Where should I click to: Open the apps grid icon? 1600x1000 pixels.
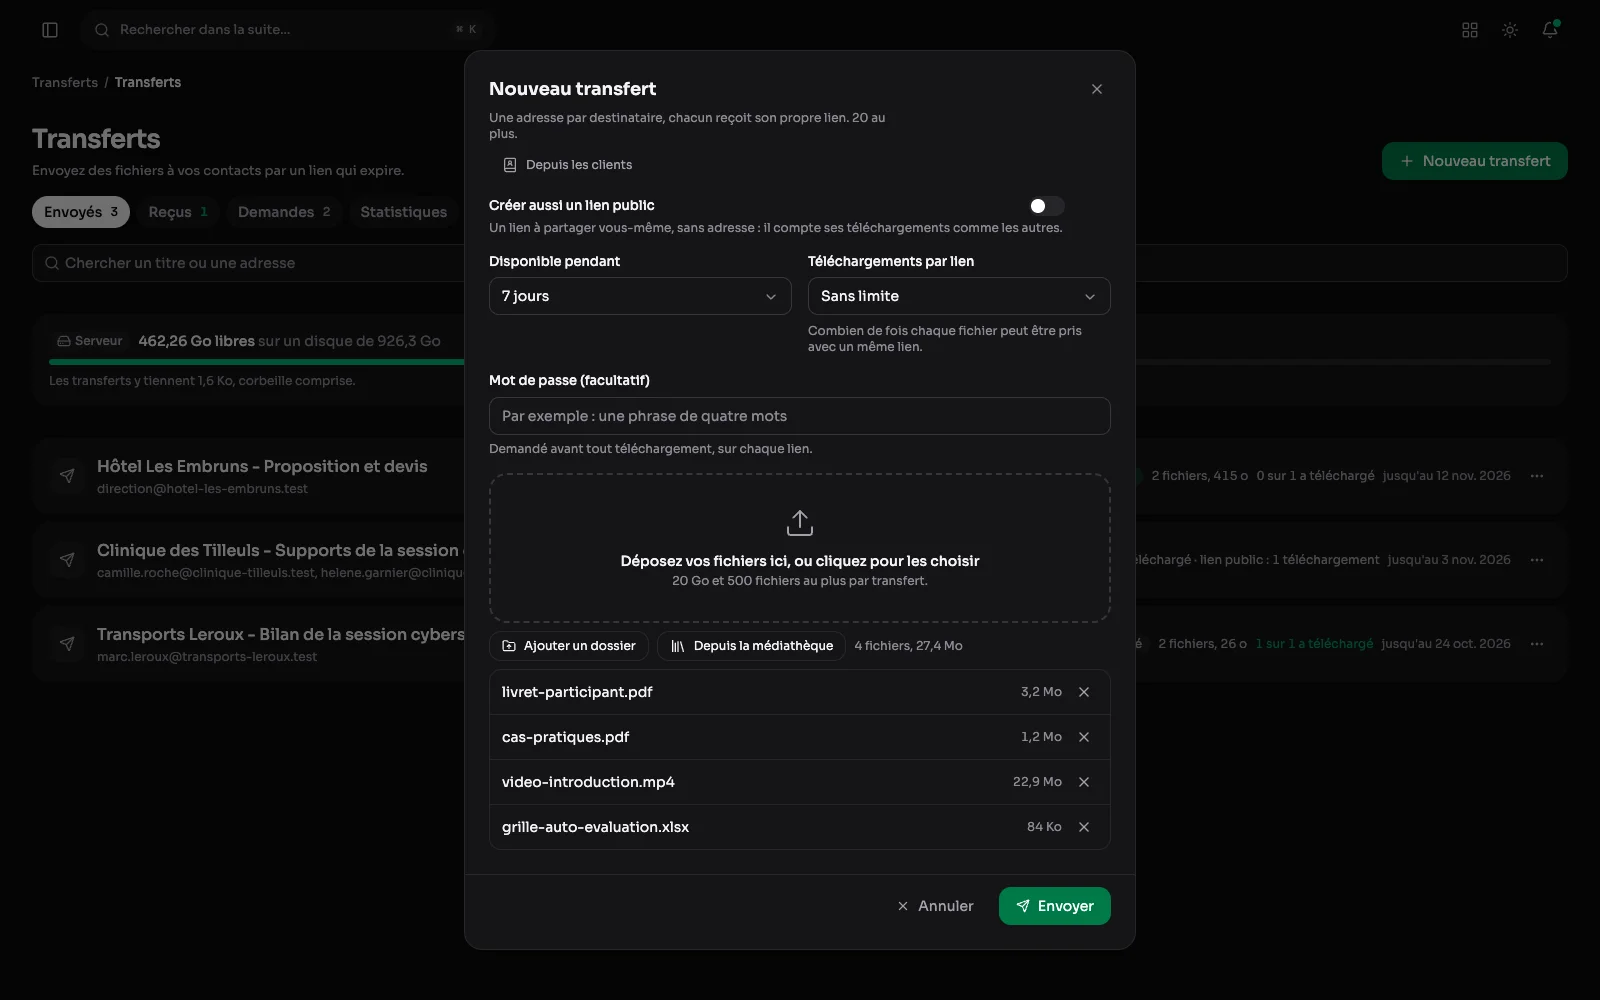tap(1470, 30)
